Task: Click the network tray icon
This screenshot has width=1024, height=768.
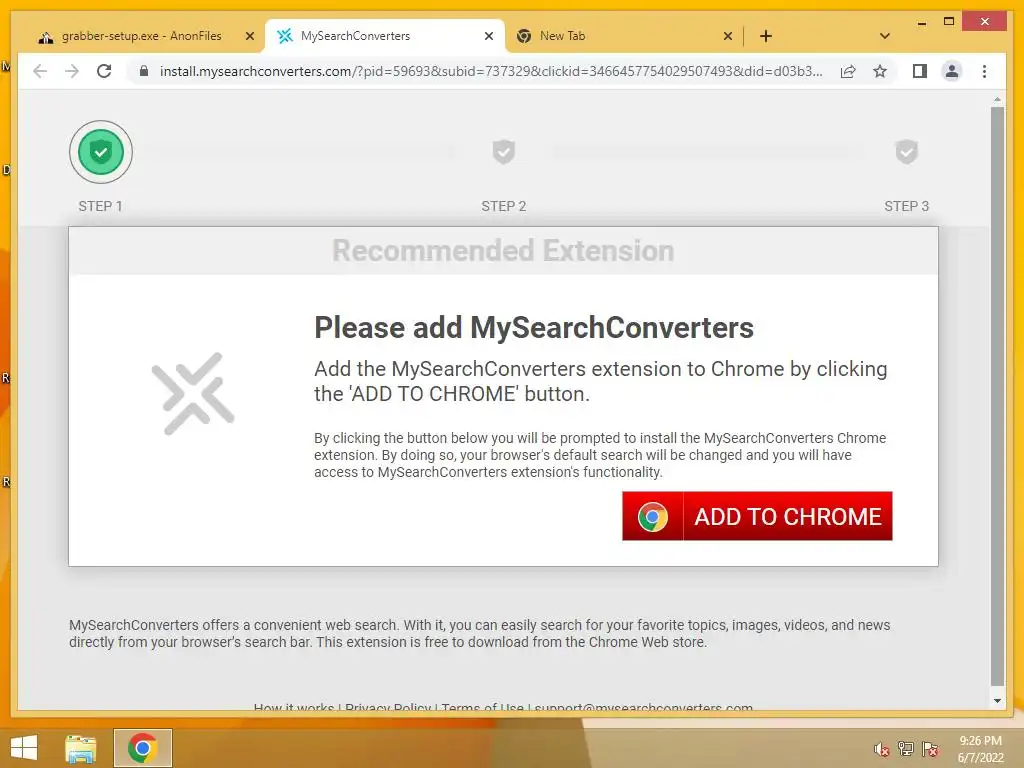Action: coord(905,749)
